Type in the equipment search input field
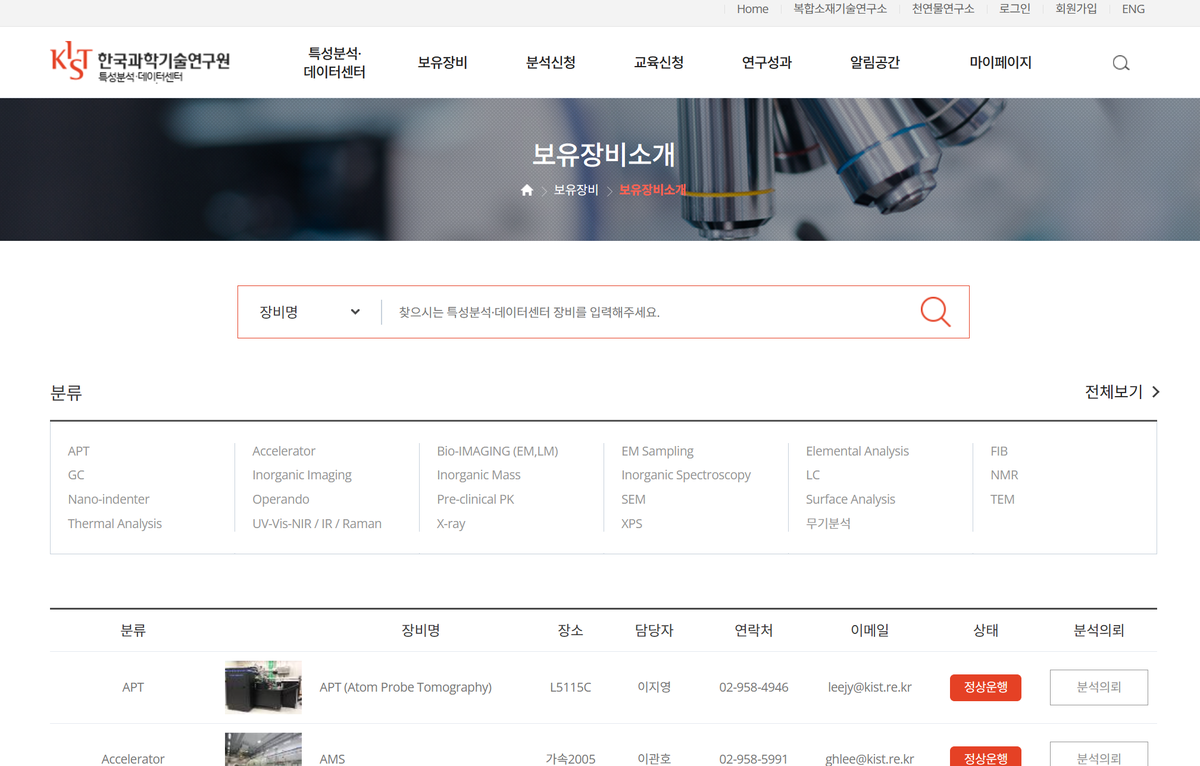Screen dimensions: 1200x766 [x=650, y=312]
